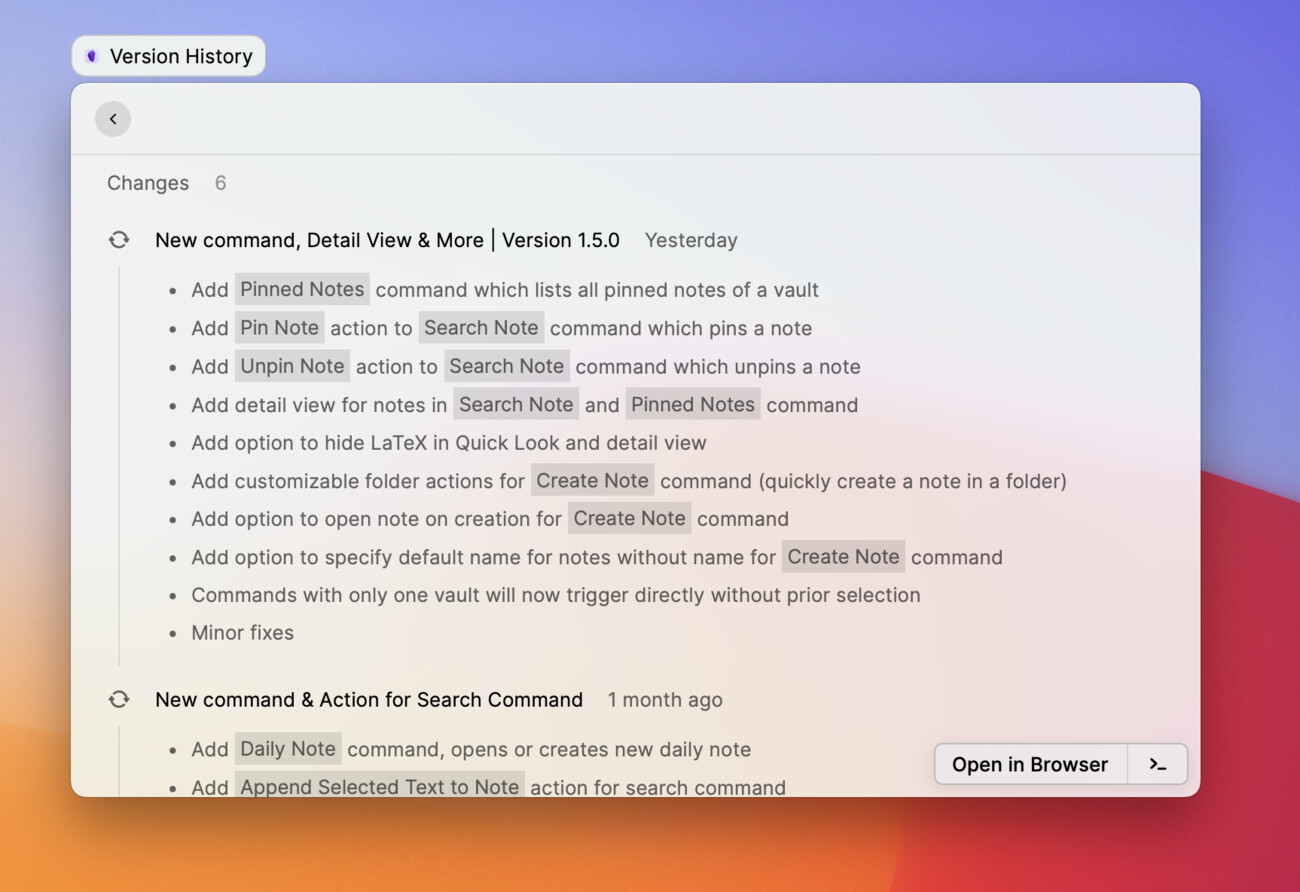Click the update icon next to New command & Action entry

coord(119,699)
